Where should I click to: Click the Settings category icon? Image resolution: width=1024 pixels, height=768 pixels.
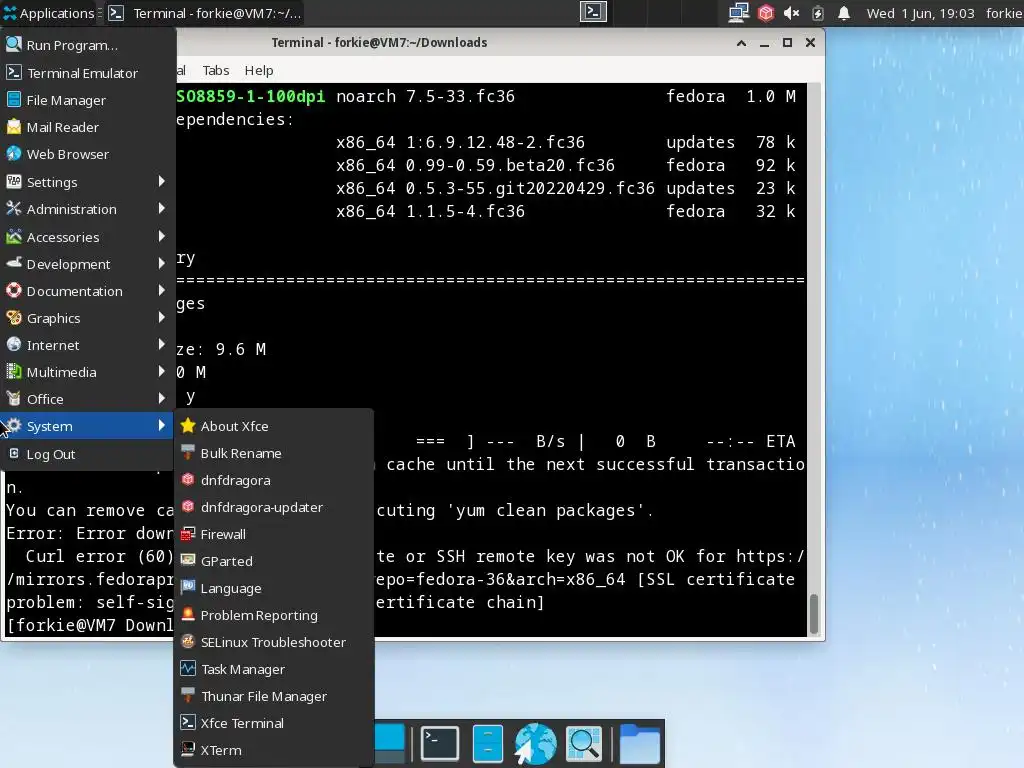[x=14, y=182]
